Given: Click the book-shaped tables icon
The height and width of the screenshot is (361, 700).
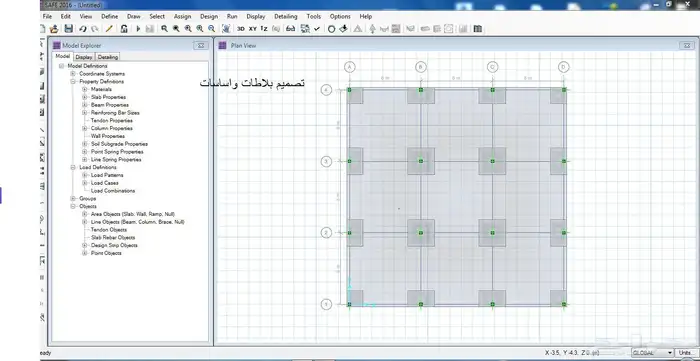Looking at the screenshot, I should [478, 29].
